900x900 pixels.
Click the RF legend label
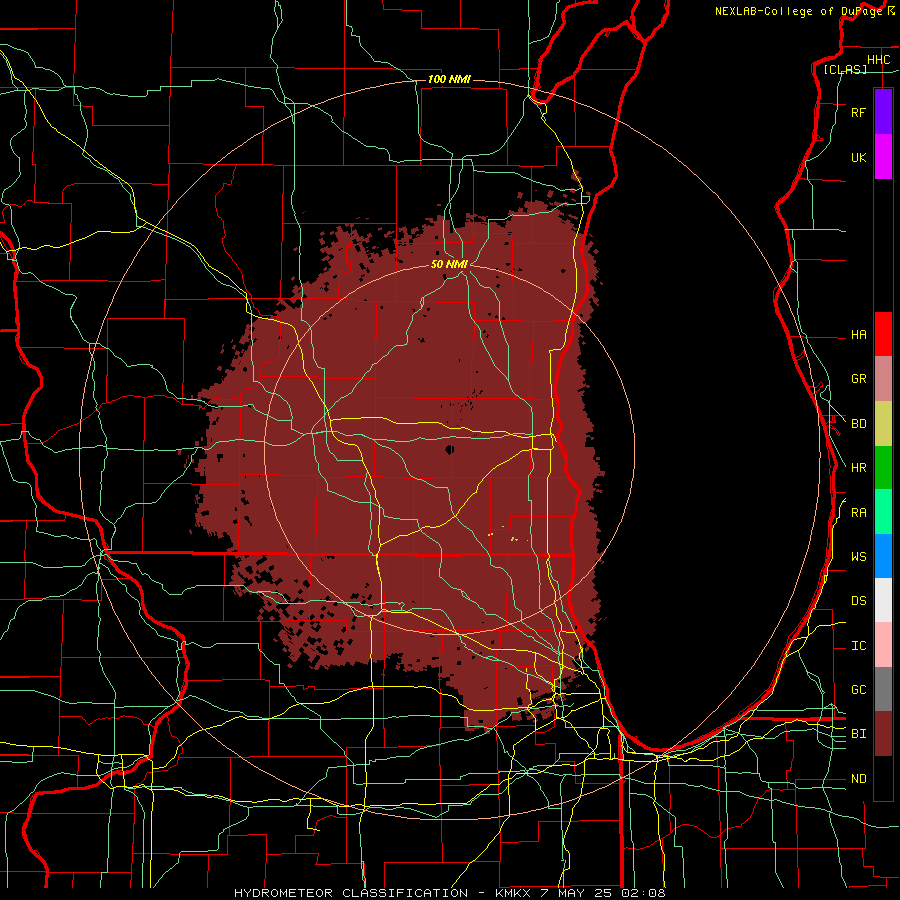coord(858,112)
